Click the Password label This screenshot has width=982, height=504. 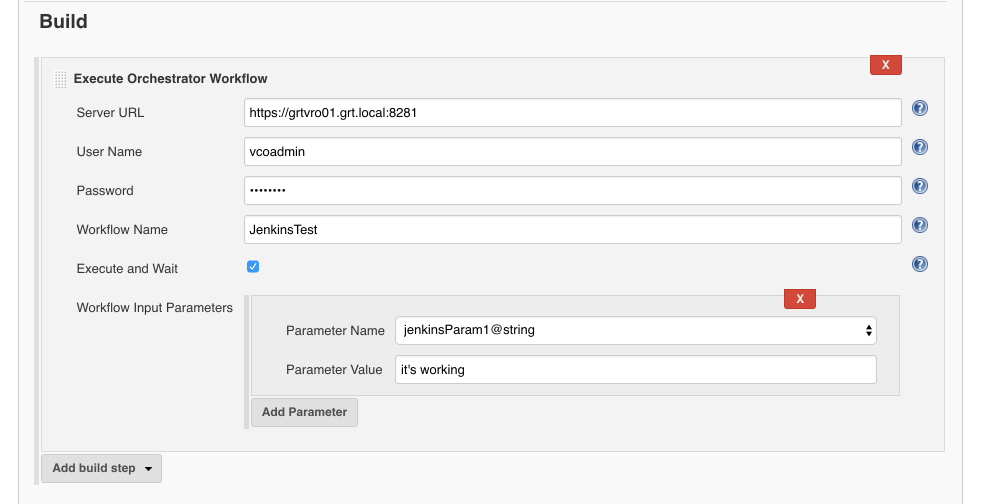tap(105, 190)
